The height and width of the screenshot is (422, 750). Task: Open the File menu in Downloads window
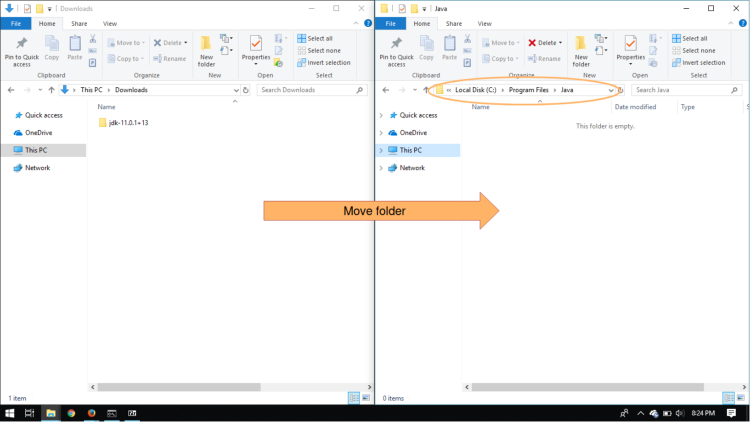point(17,23)
